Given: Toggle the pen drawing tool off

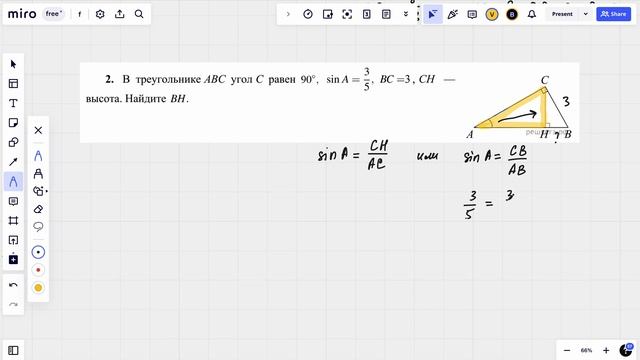Looking at the screenshot, I should click(x=13, y=182).
